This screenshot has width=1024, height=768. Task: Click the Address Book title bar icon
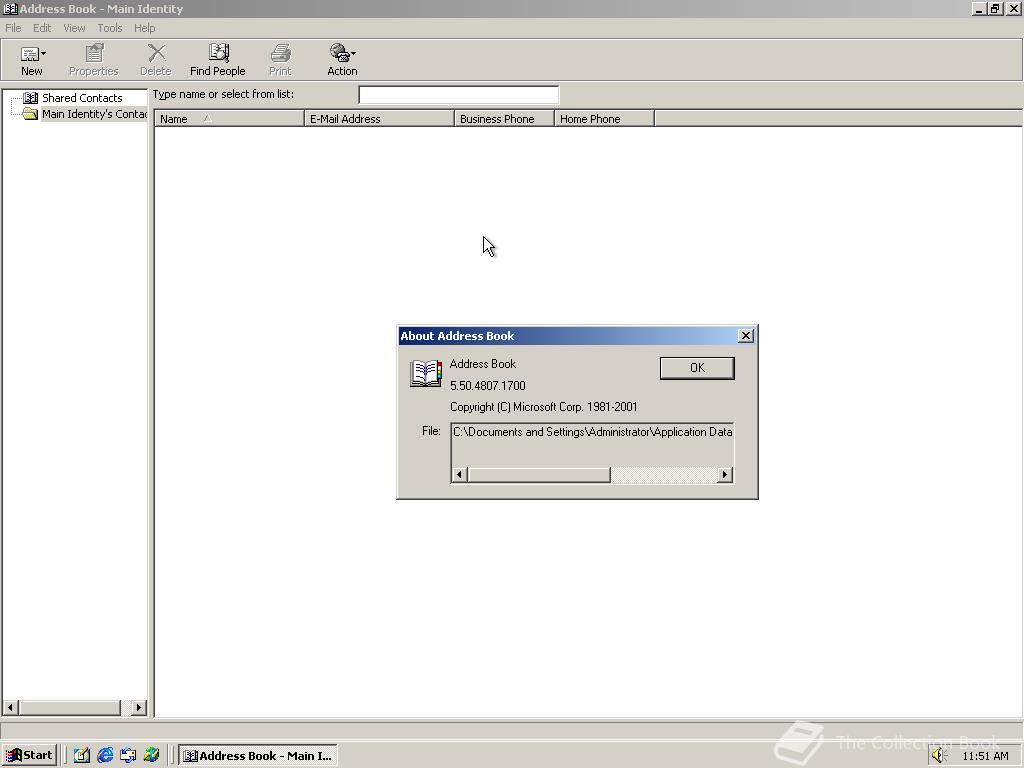pos(10,9)
